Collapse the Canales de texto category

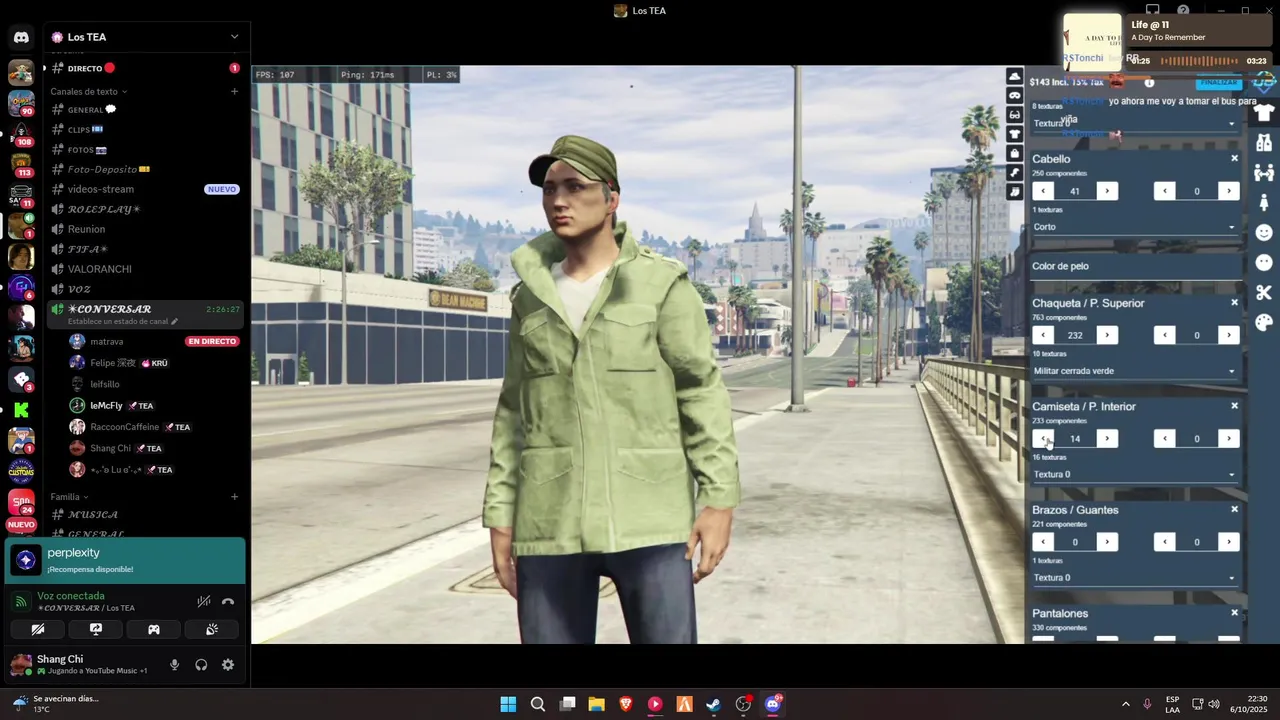click(88, 91)
